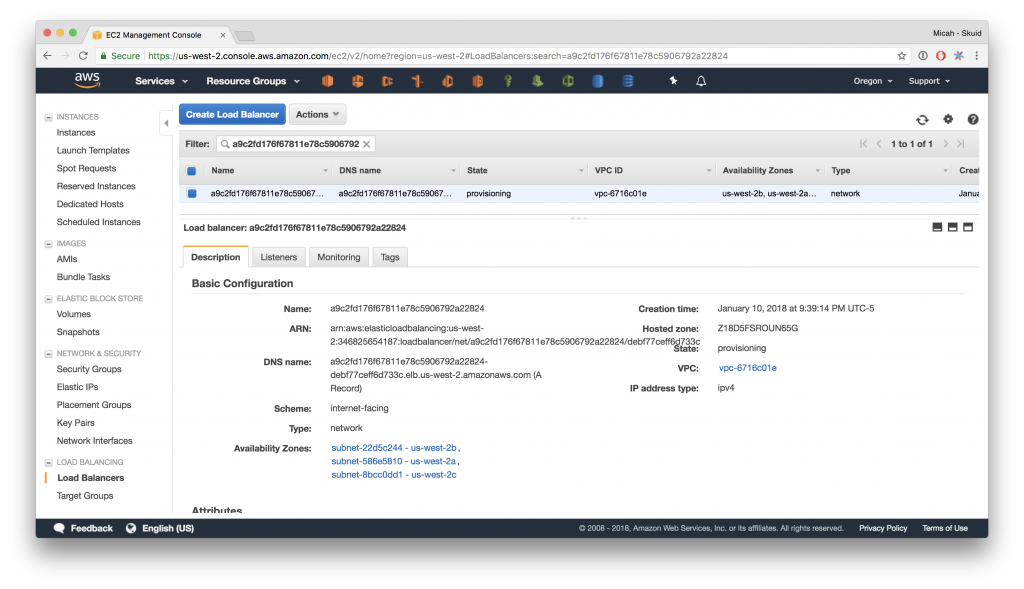The image size is (1024, 589).
Task: Go to next page of results
Action: coord(946,144)
